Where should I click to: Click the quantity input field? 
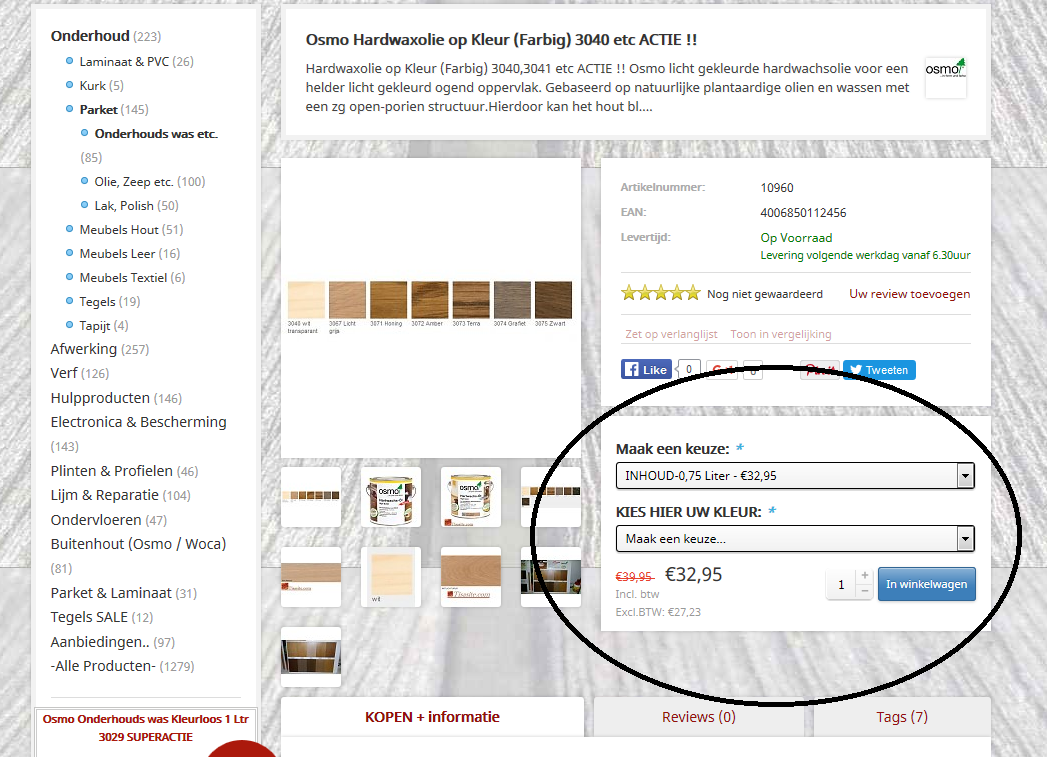click(841, 584)
